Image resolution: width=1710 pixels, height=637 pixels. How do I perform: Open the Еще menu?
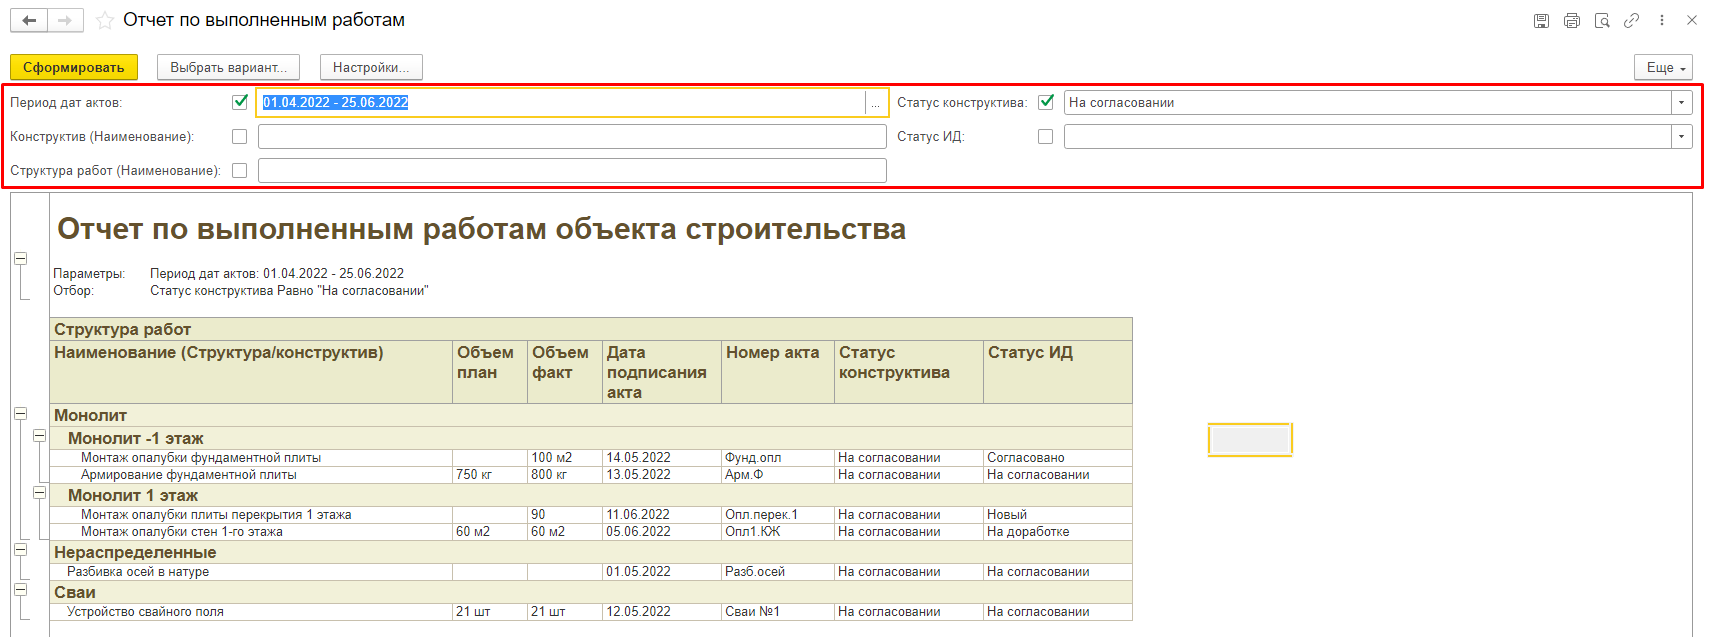pos(1663,67)
